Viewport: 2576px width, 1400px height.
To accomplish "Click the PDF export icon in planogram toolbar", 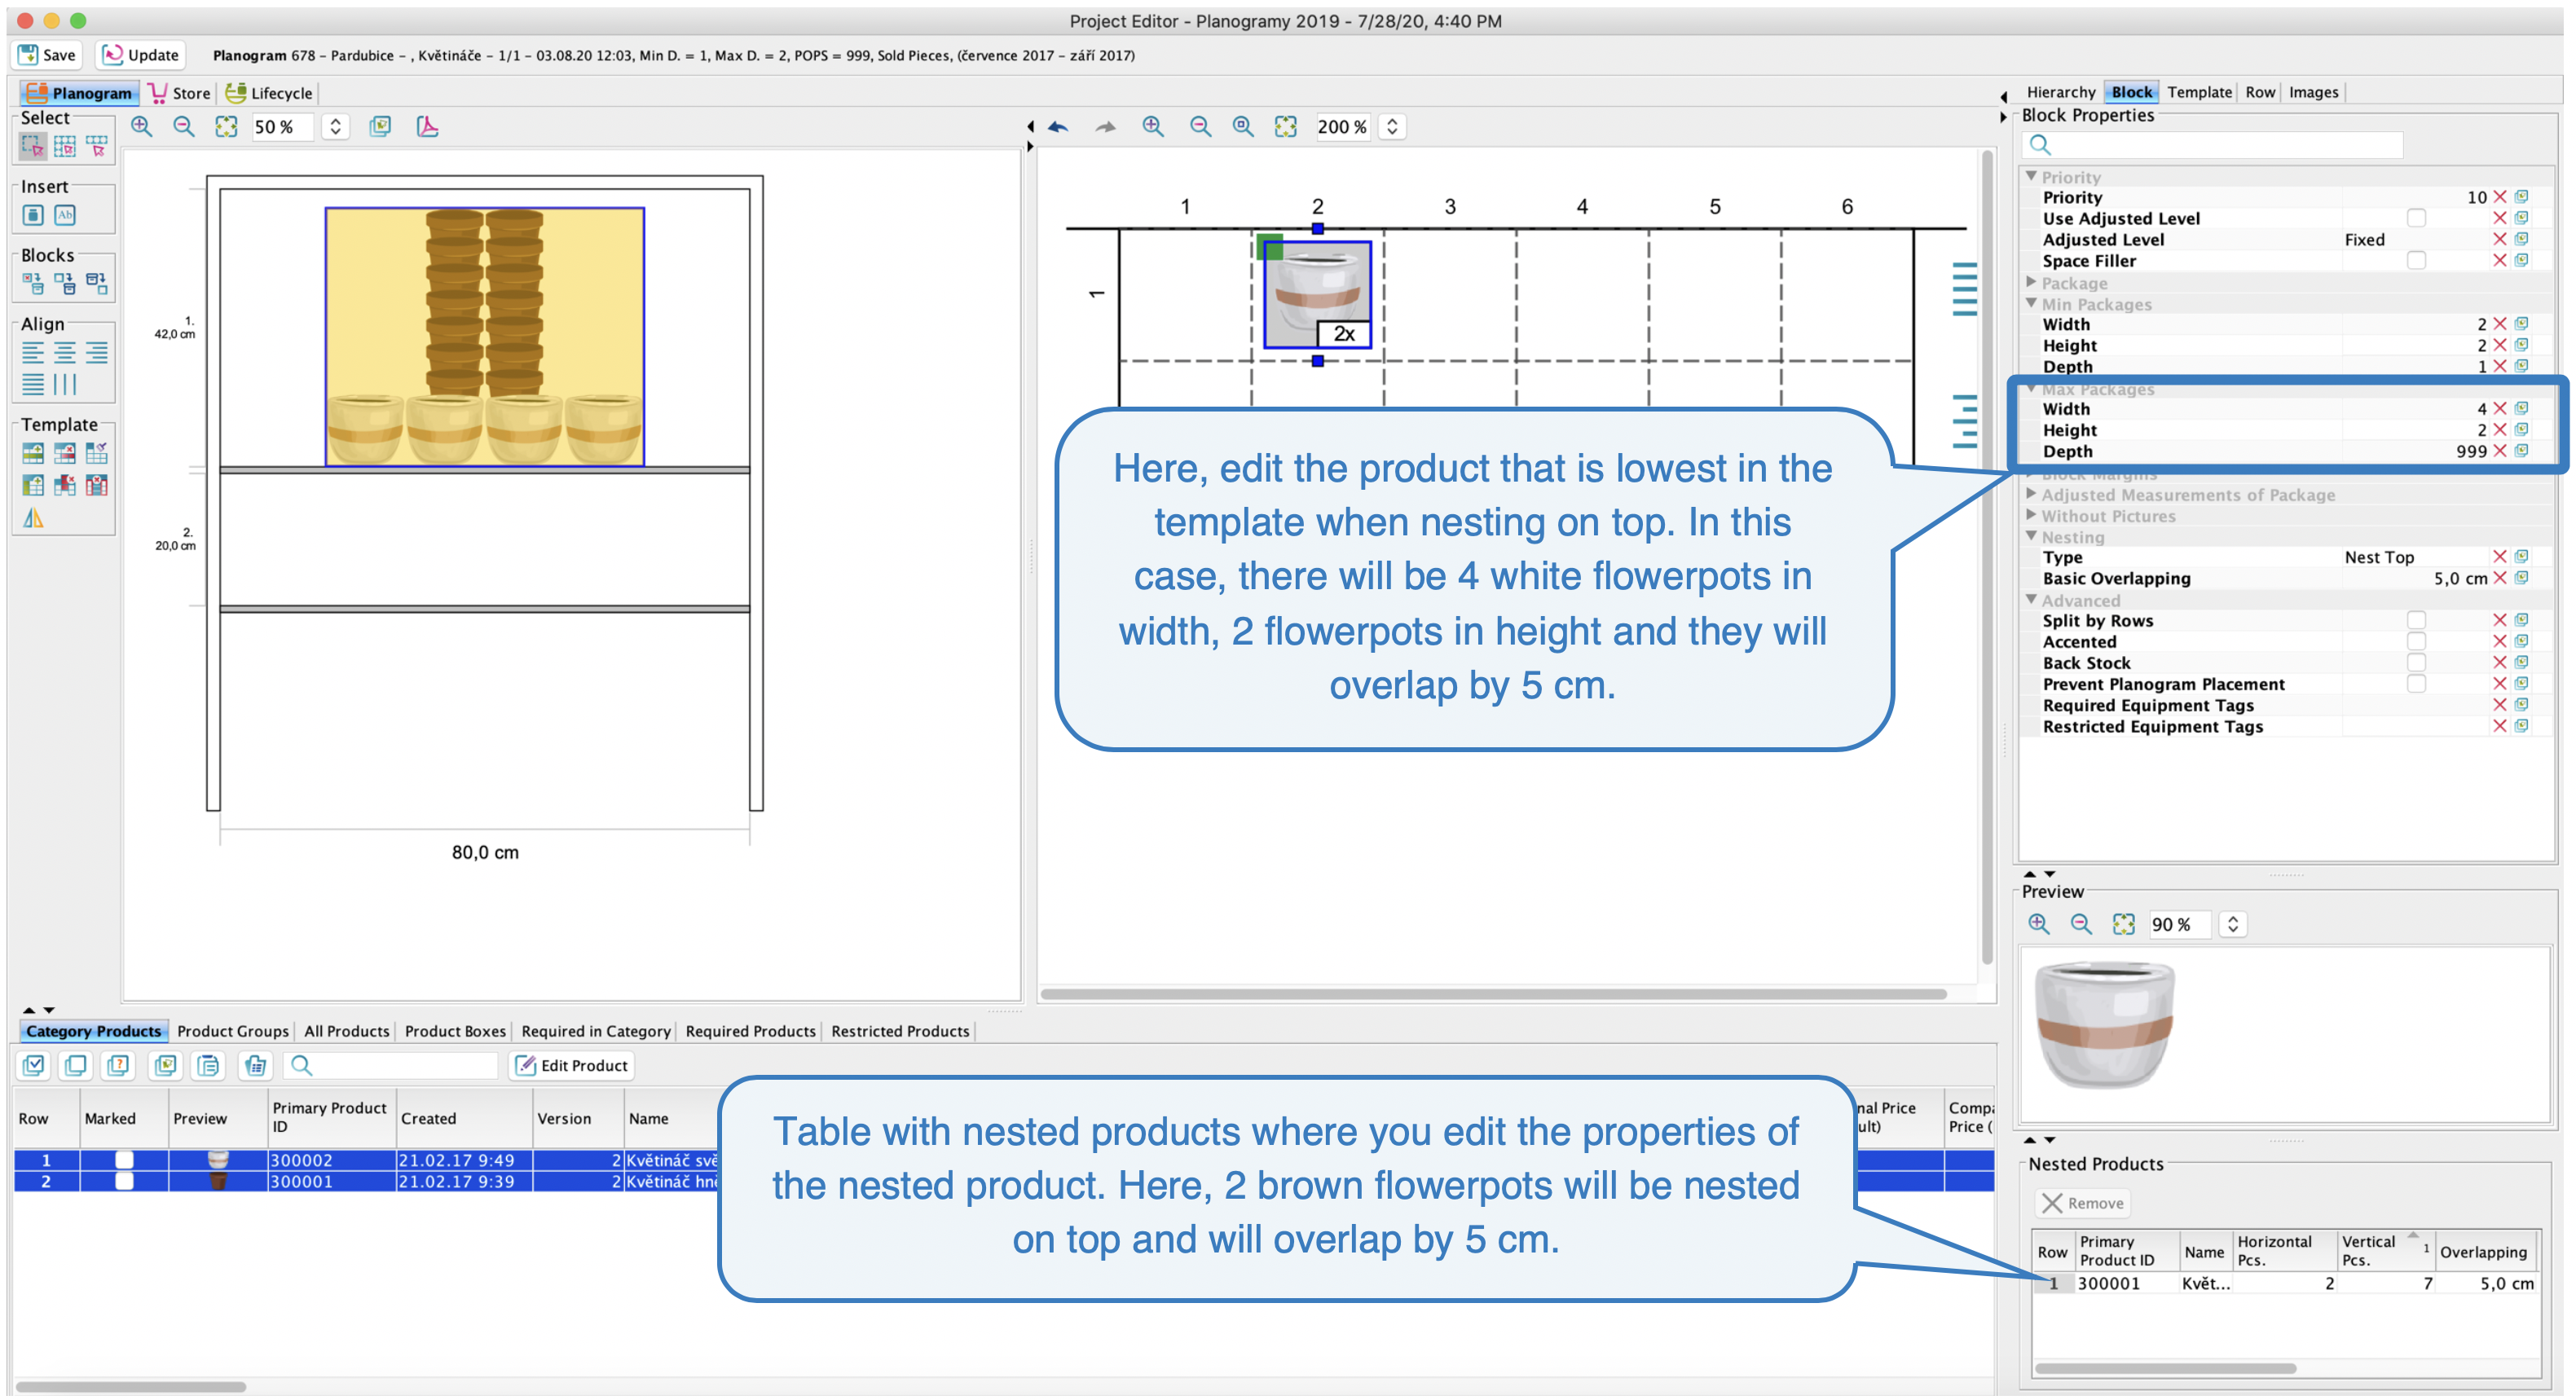I will (x=427, y=127).
